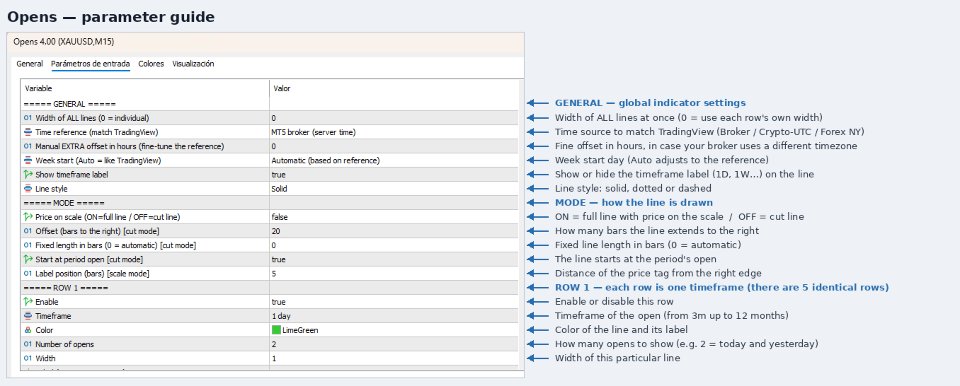Select the ===== ROW 1 ===== section row

269,287
